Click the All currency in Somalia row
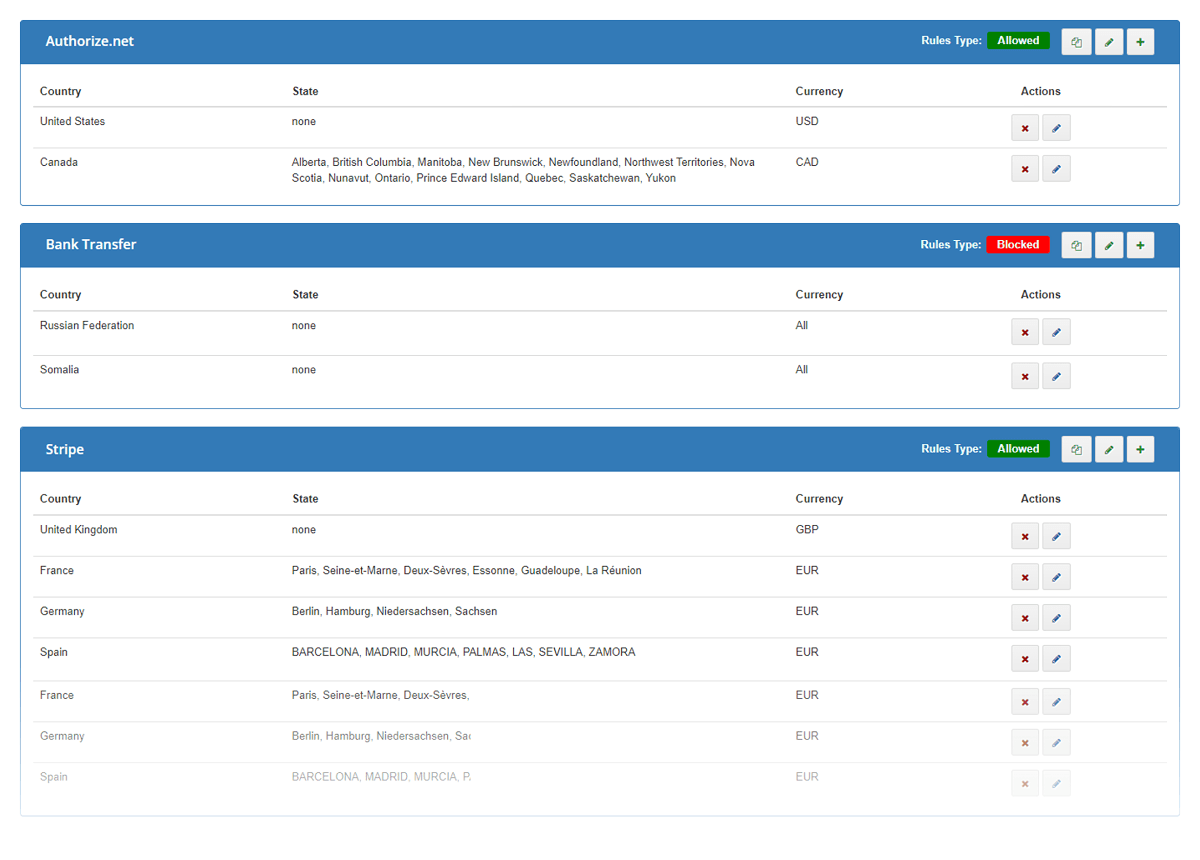Image resolution: width=1200 pixels, height=860 pixels. (802, 369)
